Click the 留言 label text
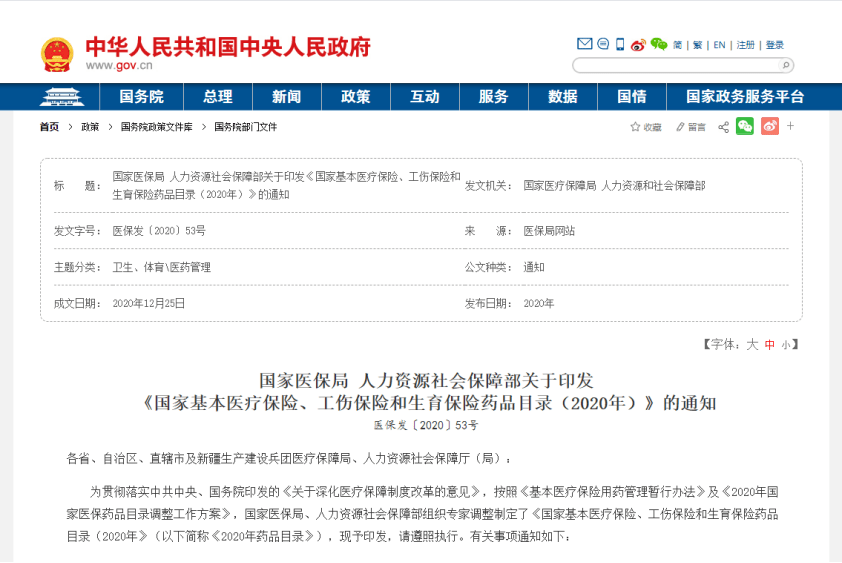Screen dimensions: 842x563 point(696,127)
